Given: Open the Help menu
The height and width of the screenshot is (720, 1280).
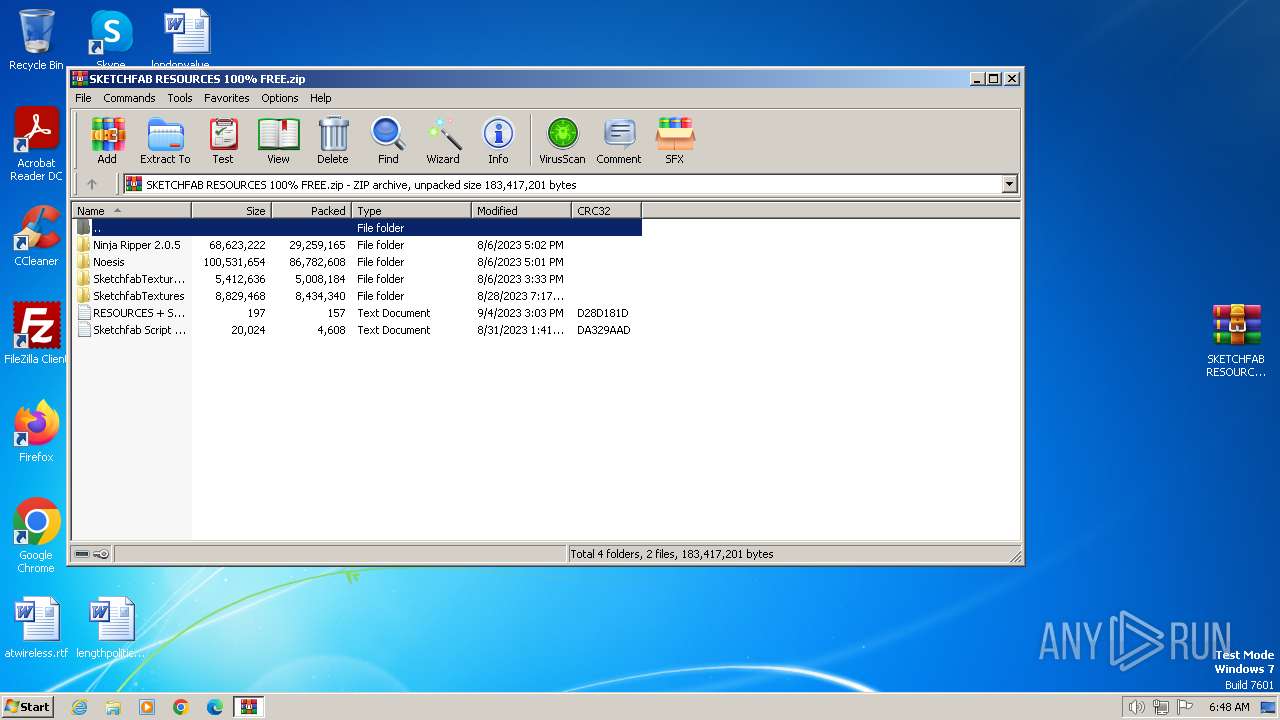Looking at the screenshot, I should 320,98.
